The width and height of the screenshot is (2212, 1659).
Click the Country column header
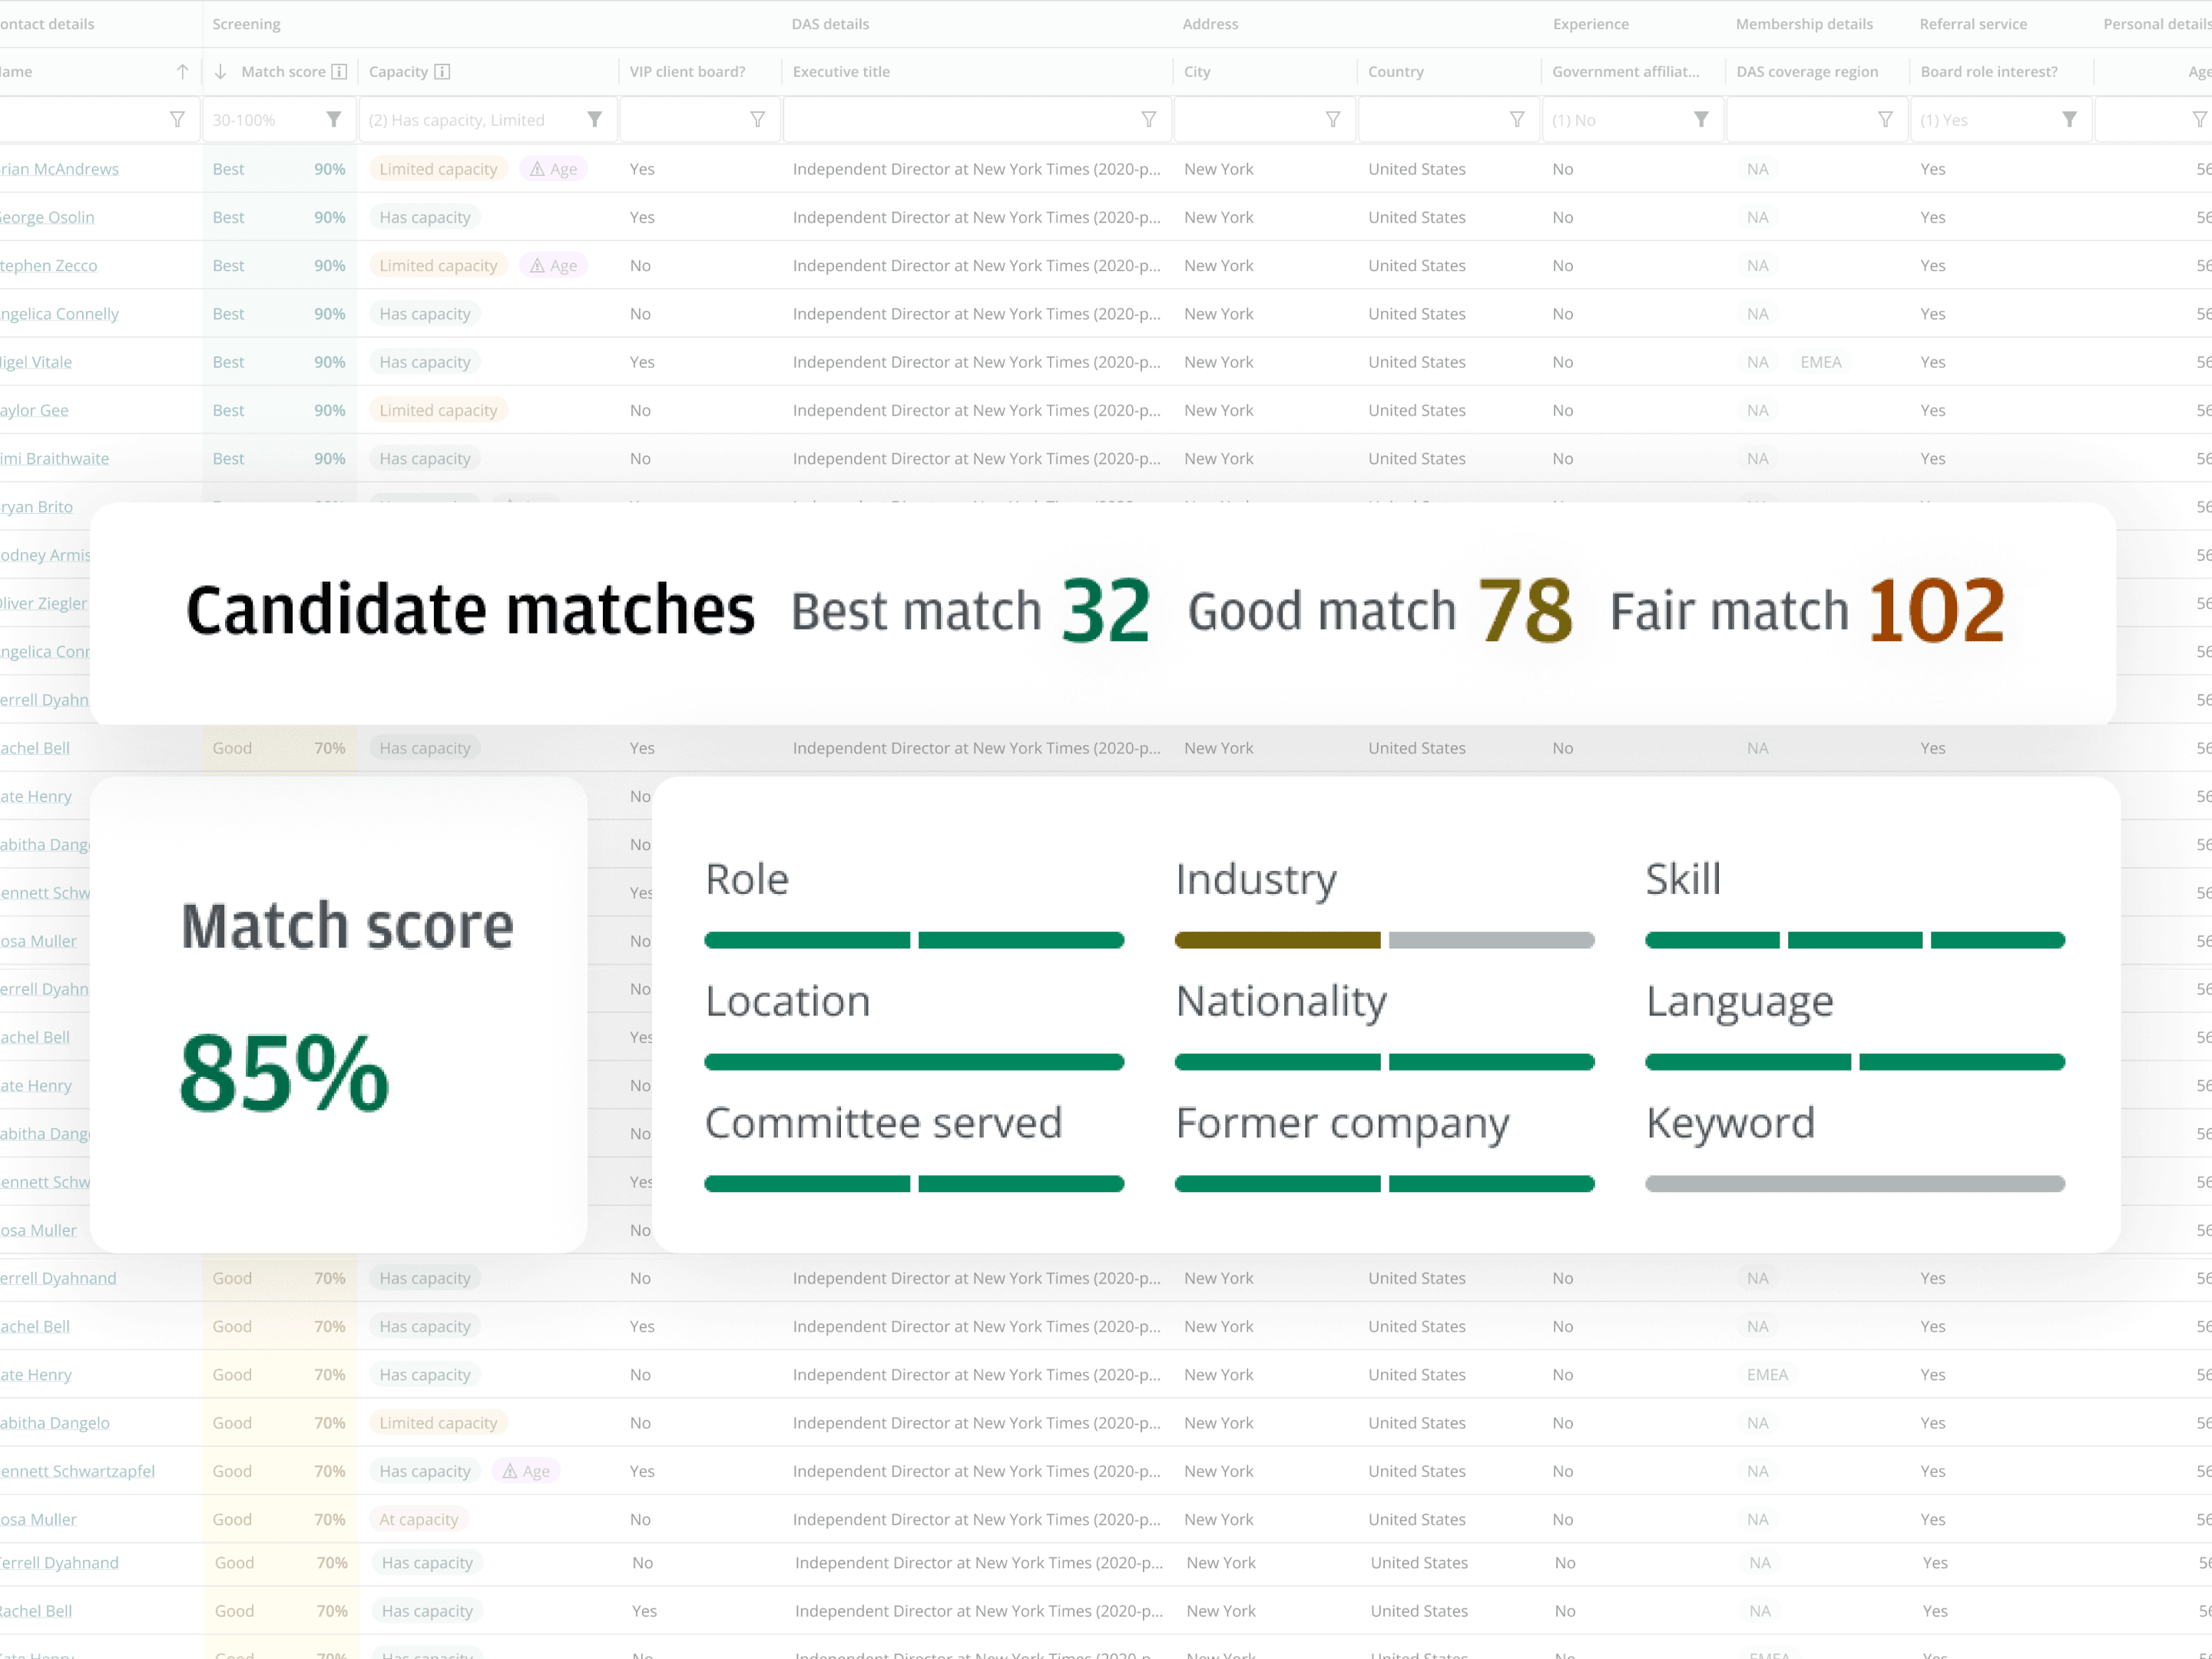[x=1395, y=72]
